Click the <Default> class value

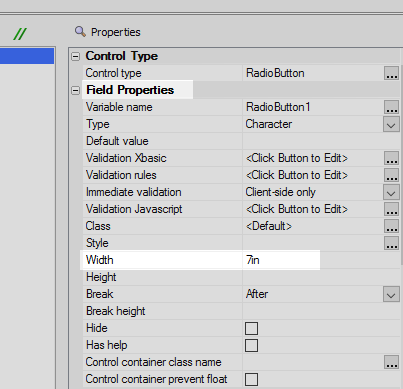point(269,226)
